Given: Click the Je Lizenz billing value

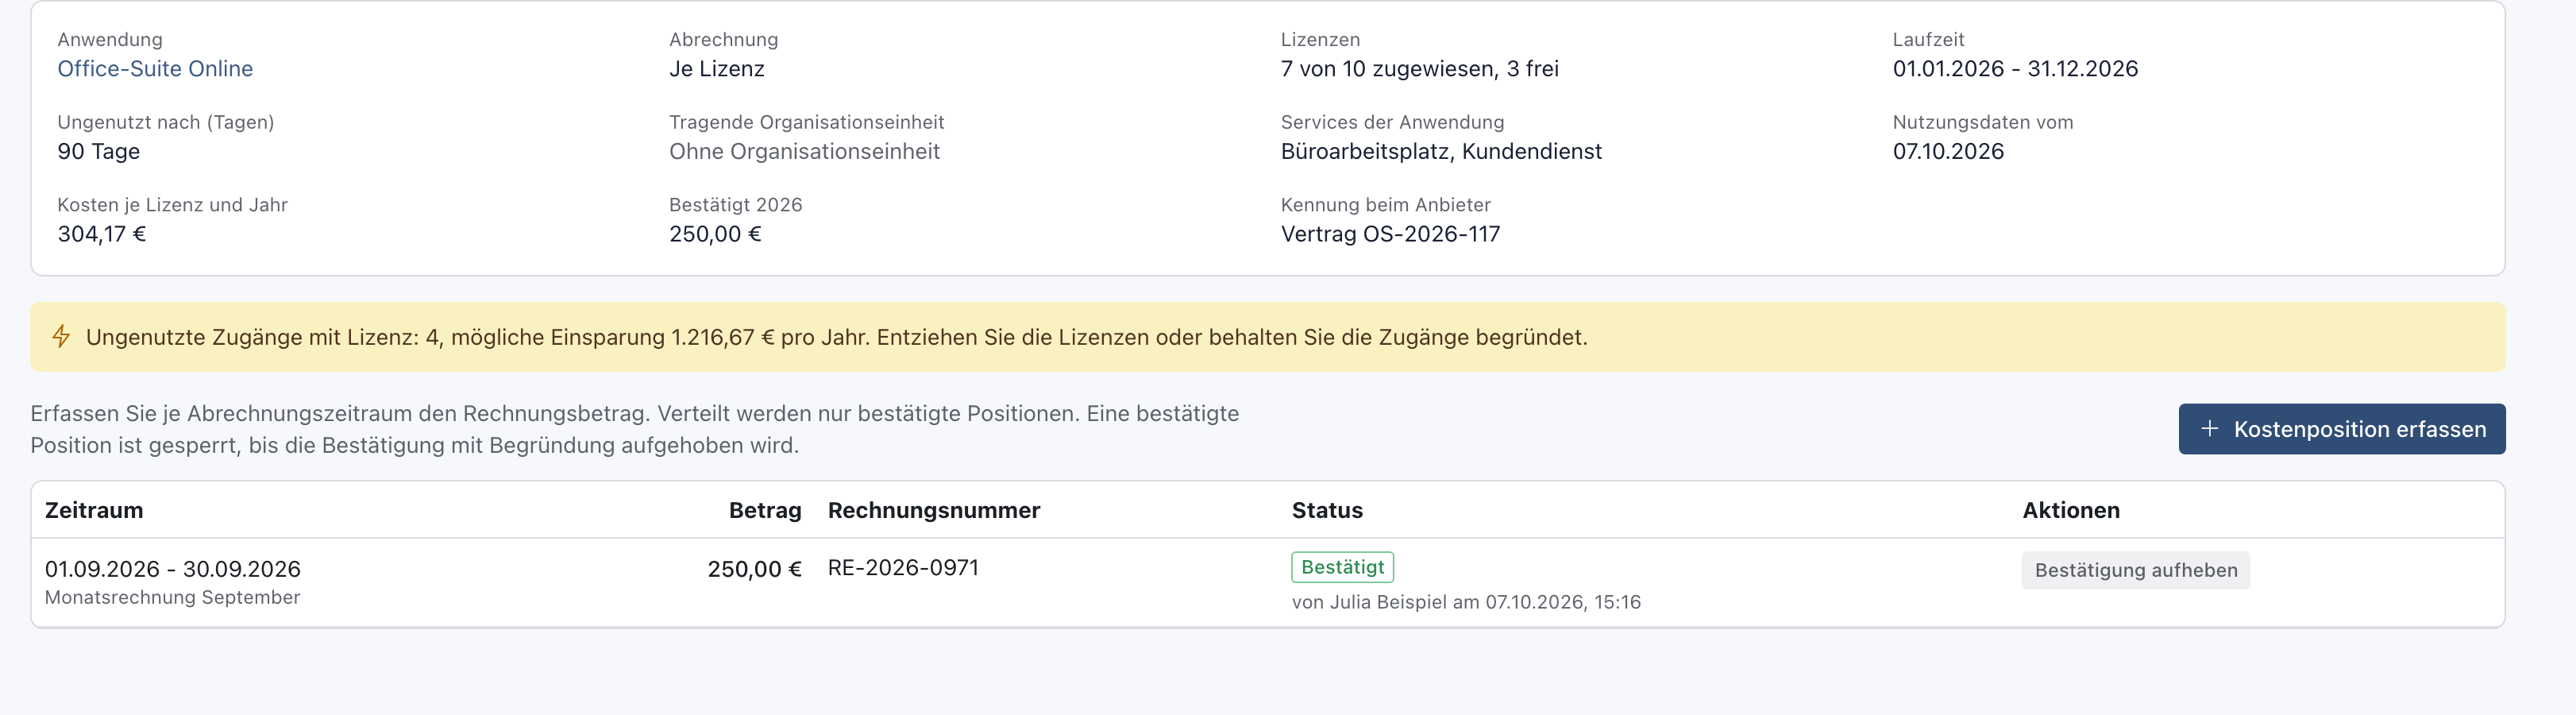Looking at the screenshot, I should coord(717,69).
